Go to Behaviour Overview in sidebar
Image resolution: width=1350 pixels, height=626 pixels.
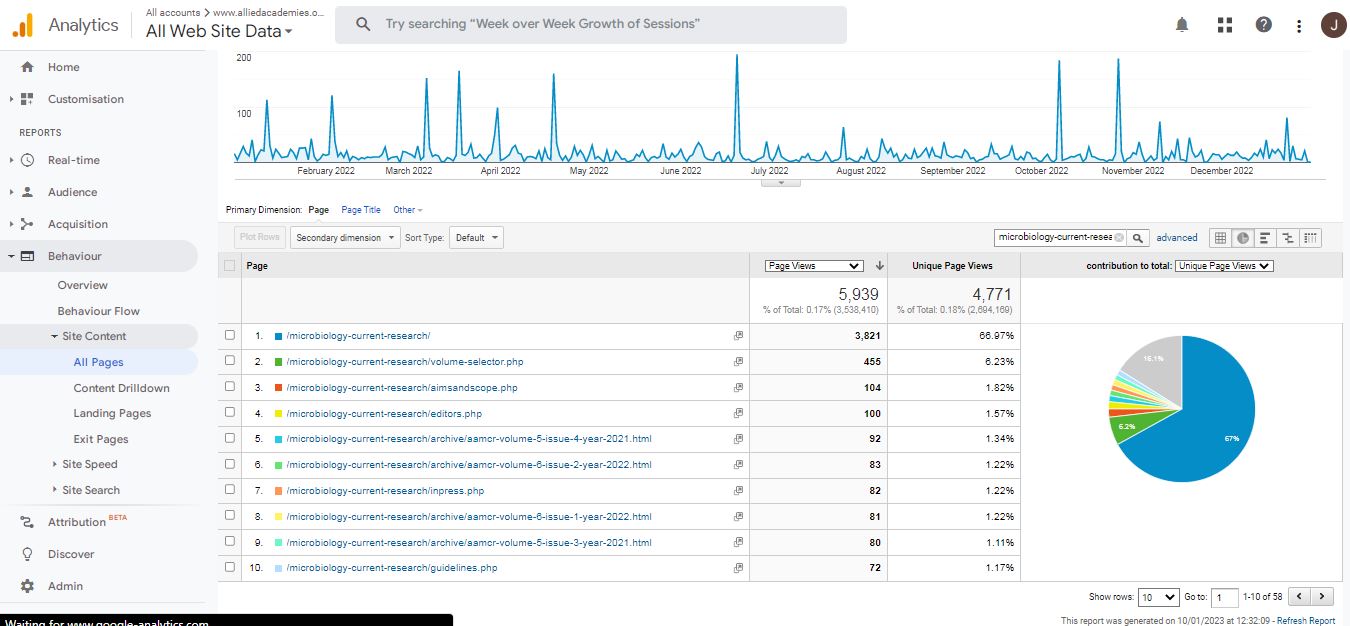point(82,285)
